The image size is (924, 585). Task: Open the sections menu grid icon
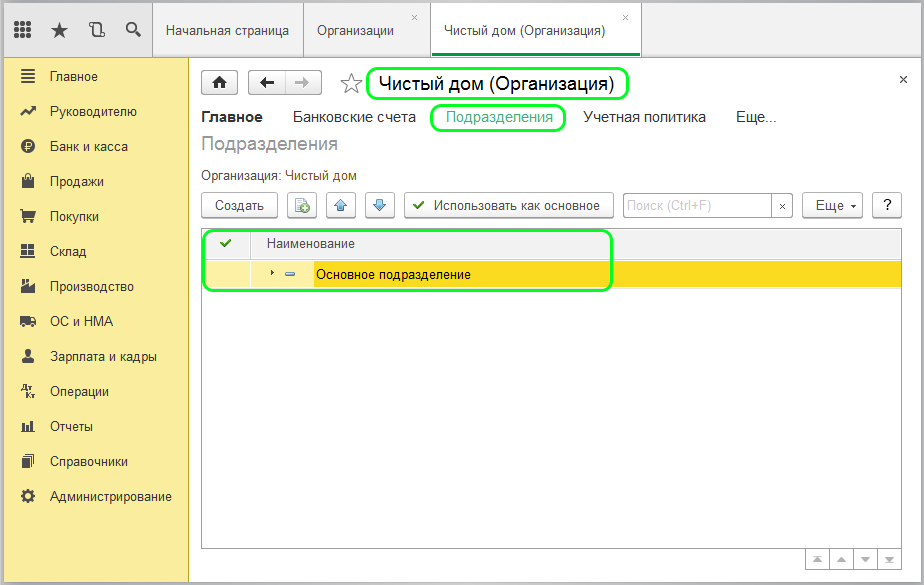(22, 30)
